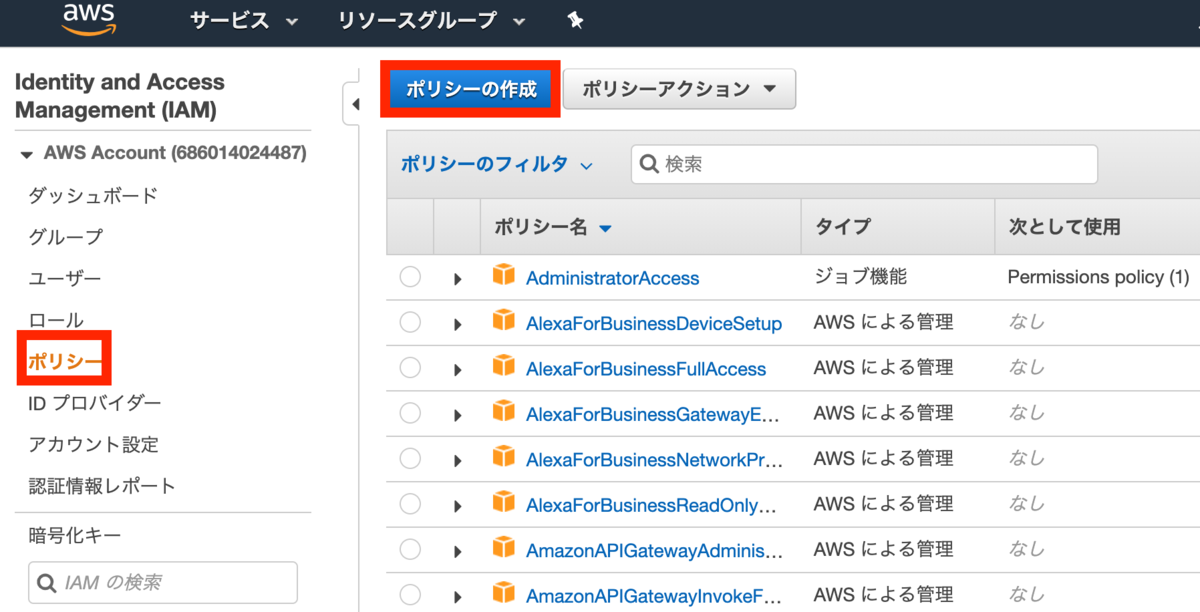The width and height of the screenshot is (1200, 612).
Task: Open the AlexaForBusinessNetworkPr... policy link
Action: pos(654,460)
